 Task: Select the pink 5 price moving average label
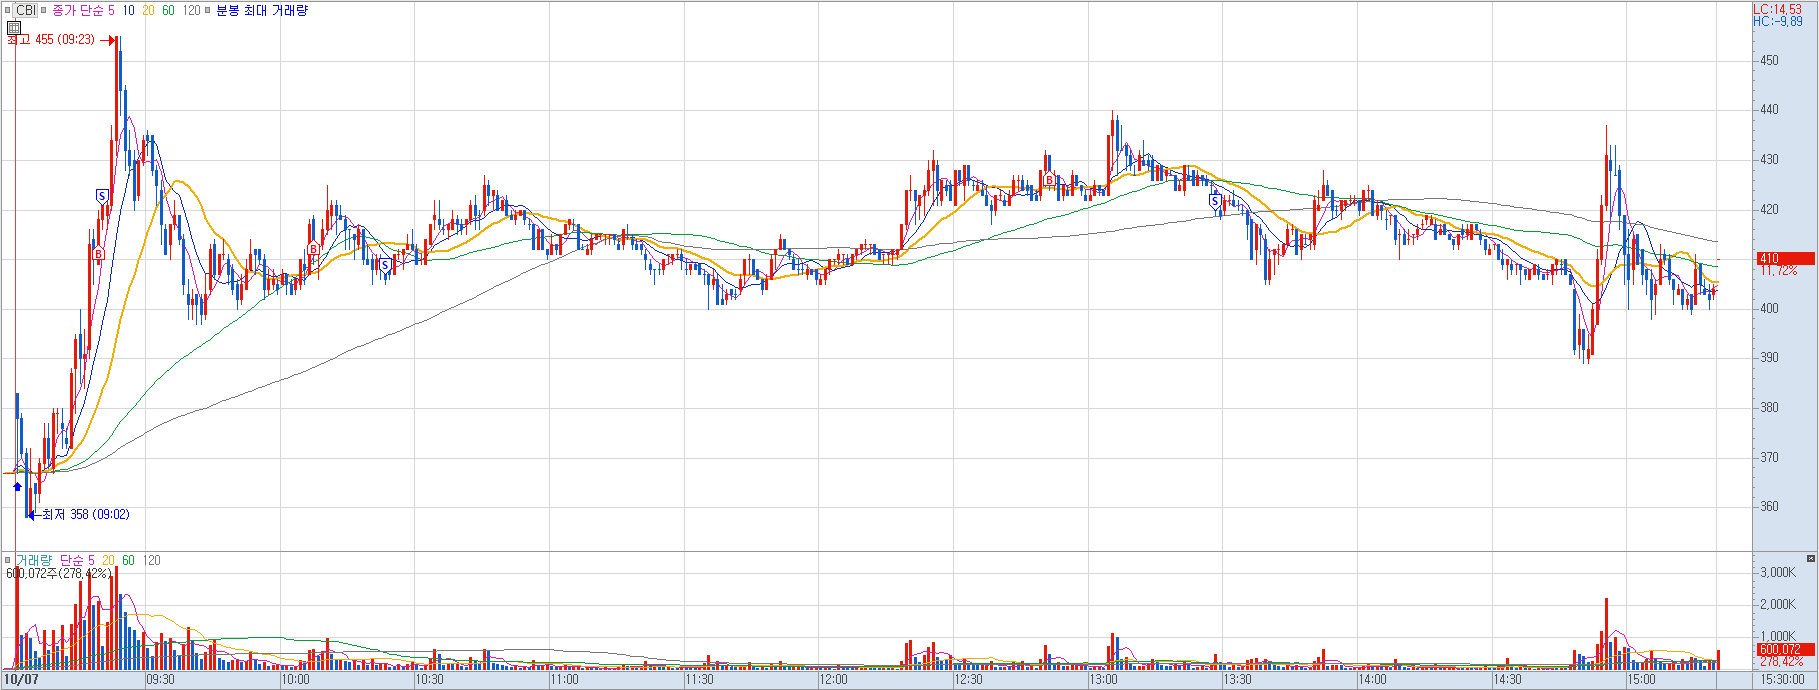(111, 10)
